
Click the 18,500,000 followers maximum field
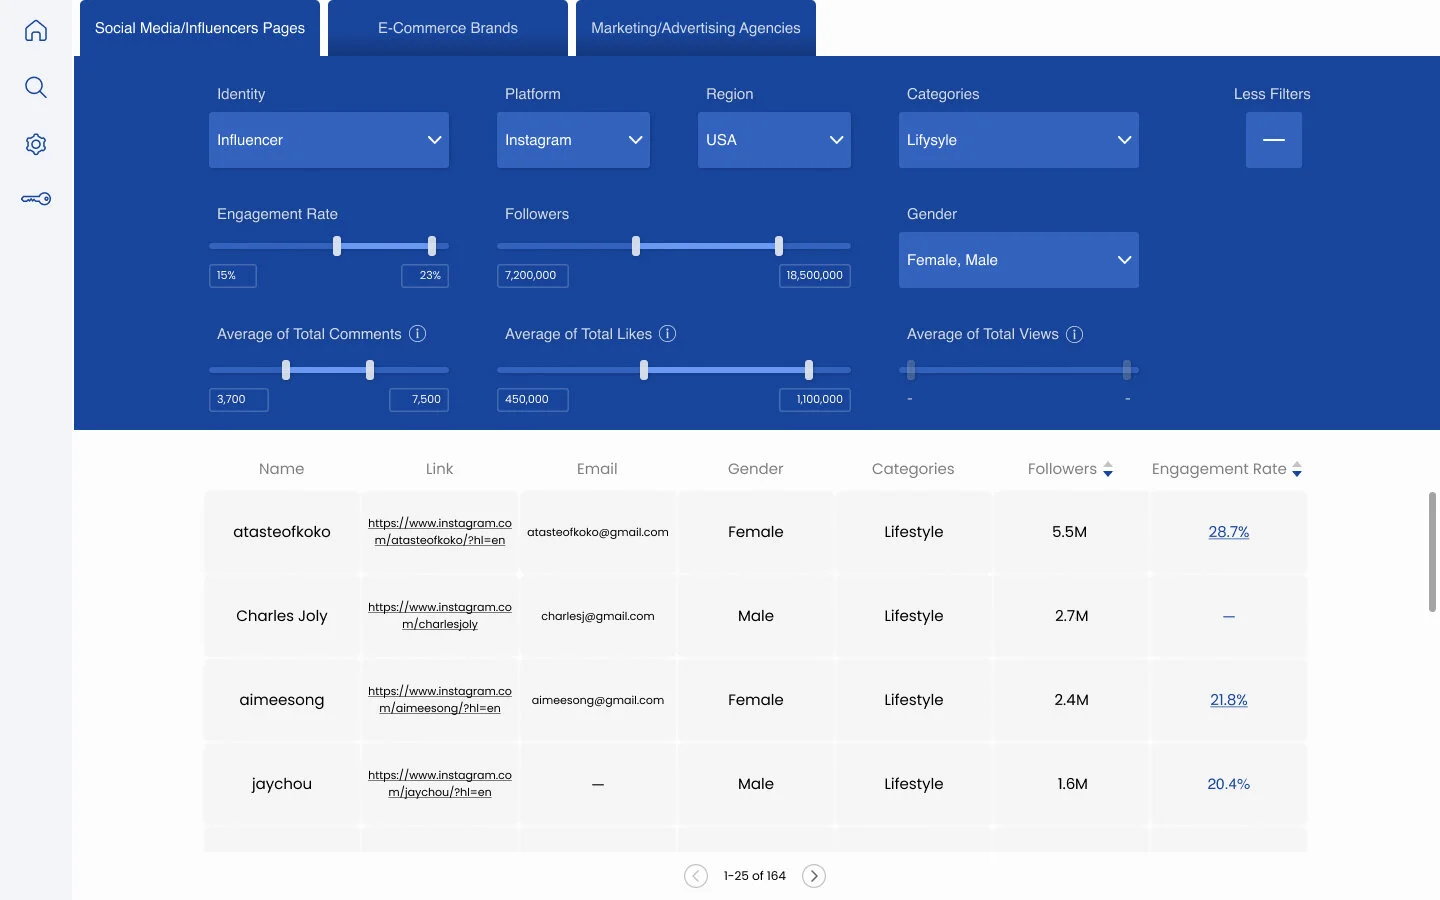pyautogui.click(x=815, y=275)
